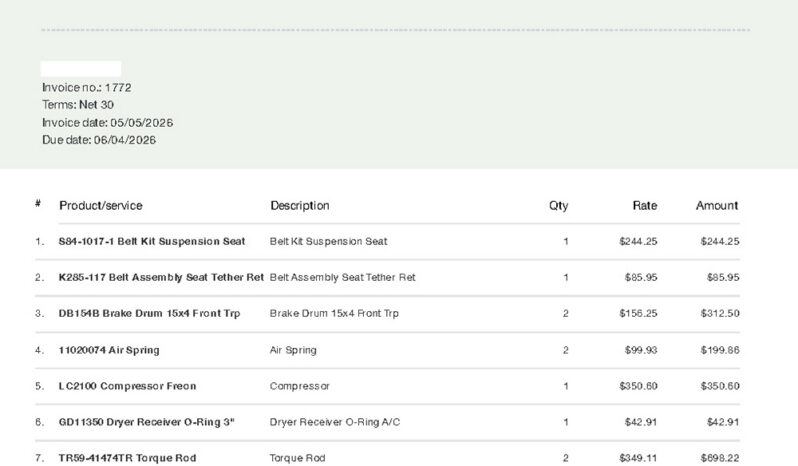Viewport: 798px width, 466px height.
Task: Click description 'Dryer Receiver O-Ring A/C'
Action: point(335,422)
